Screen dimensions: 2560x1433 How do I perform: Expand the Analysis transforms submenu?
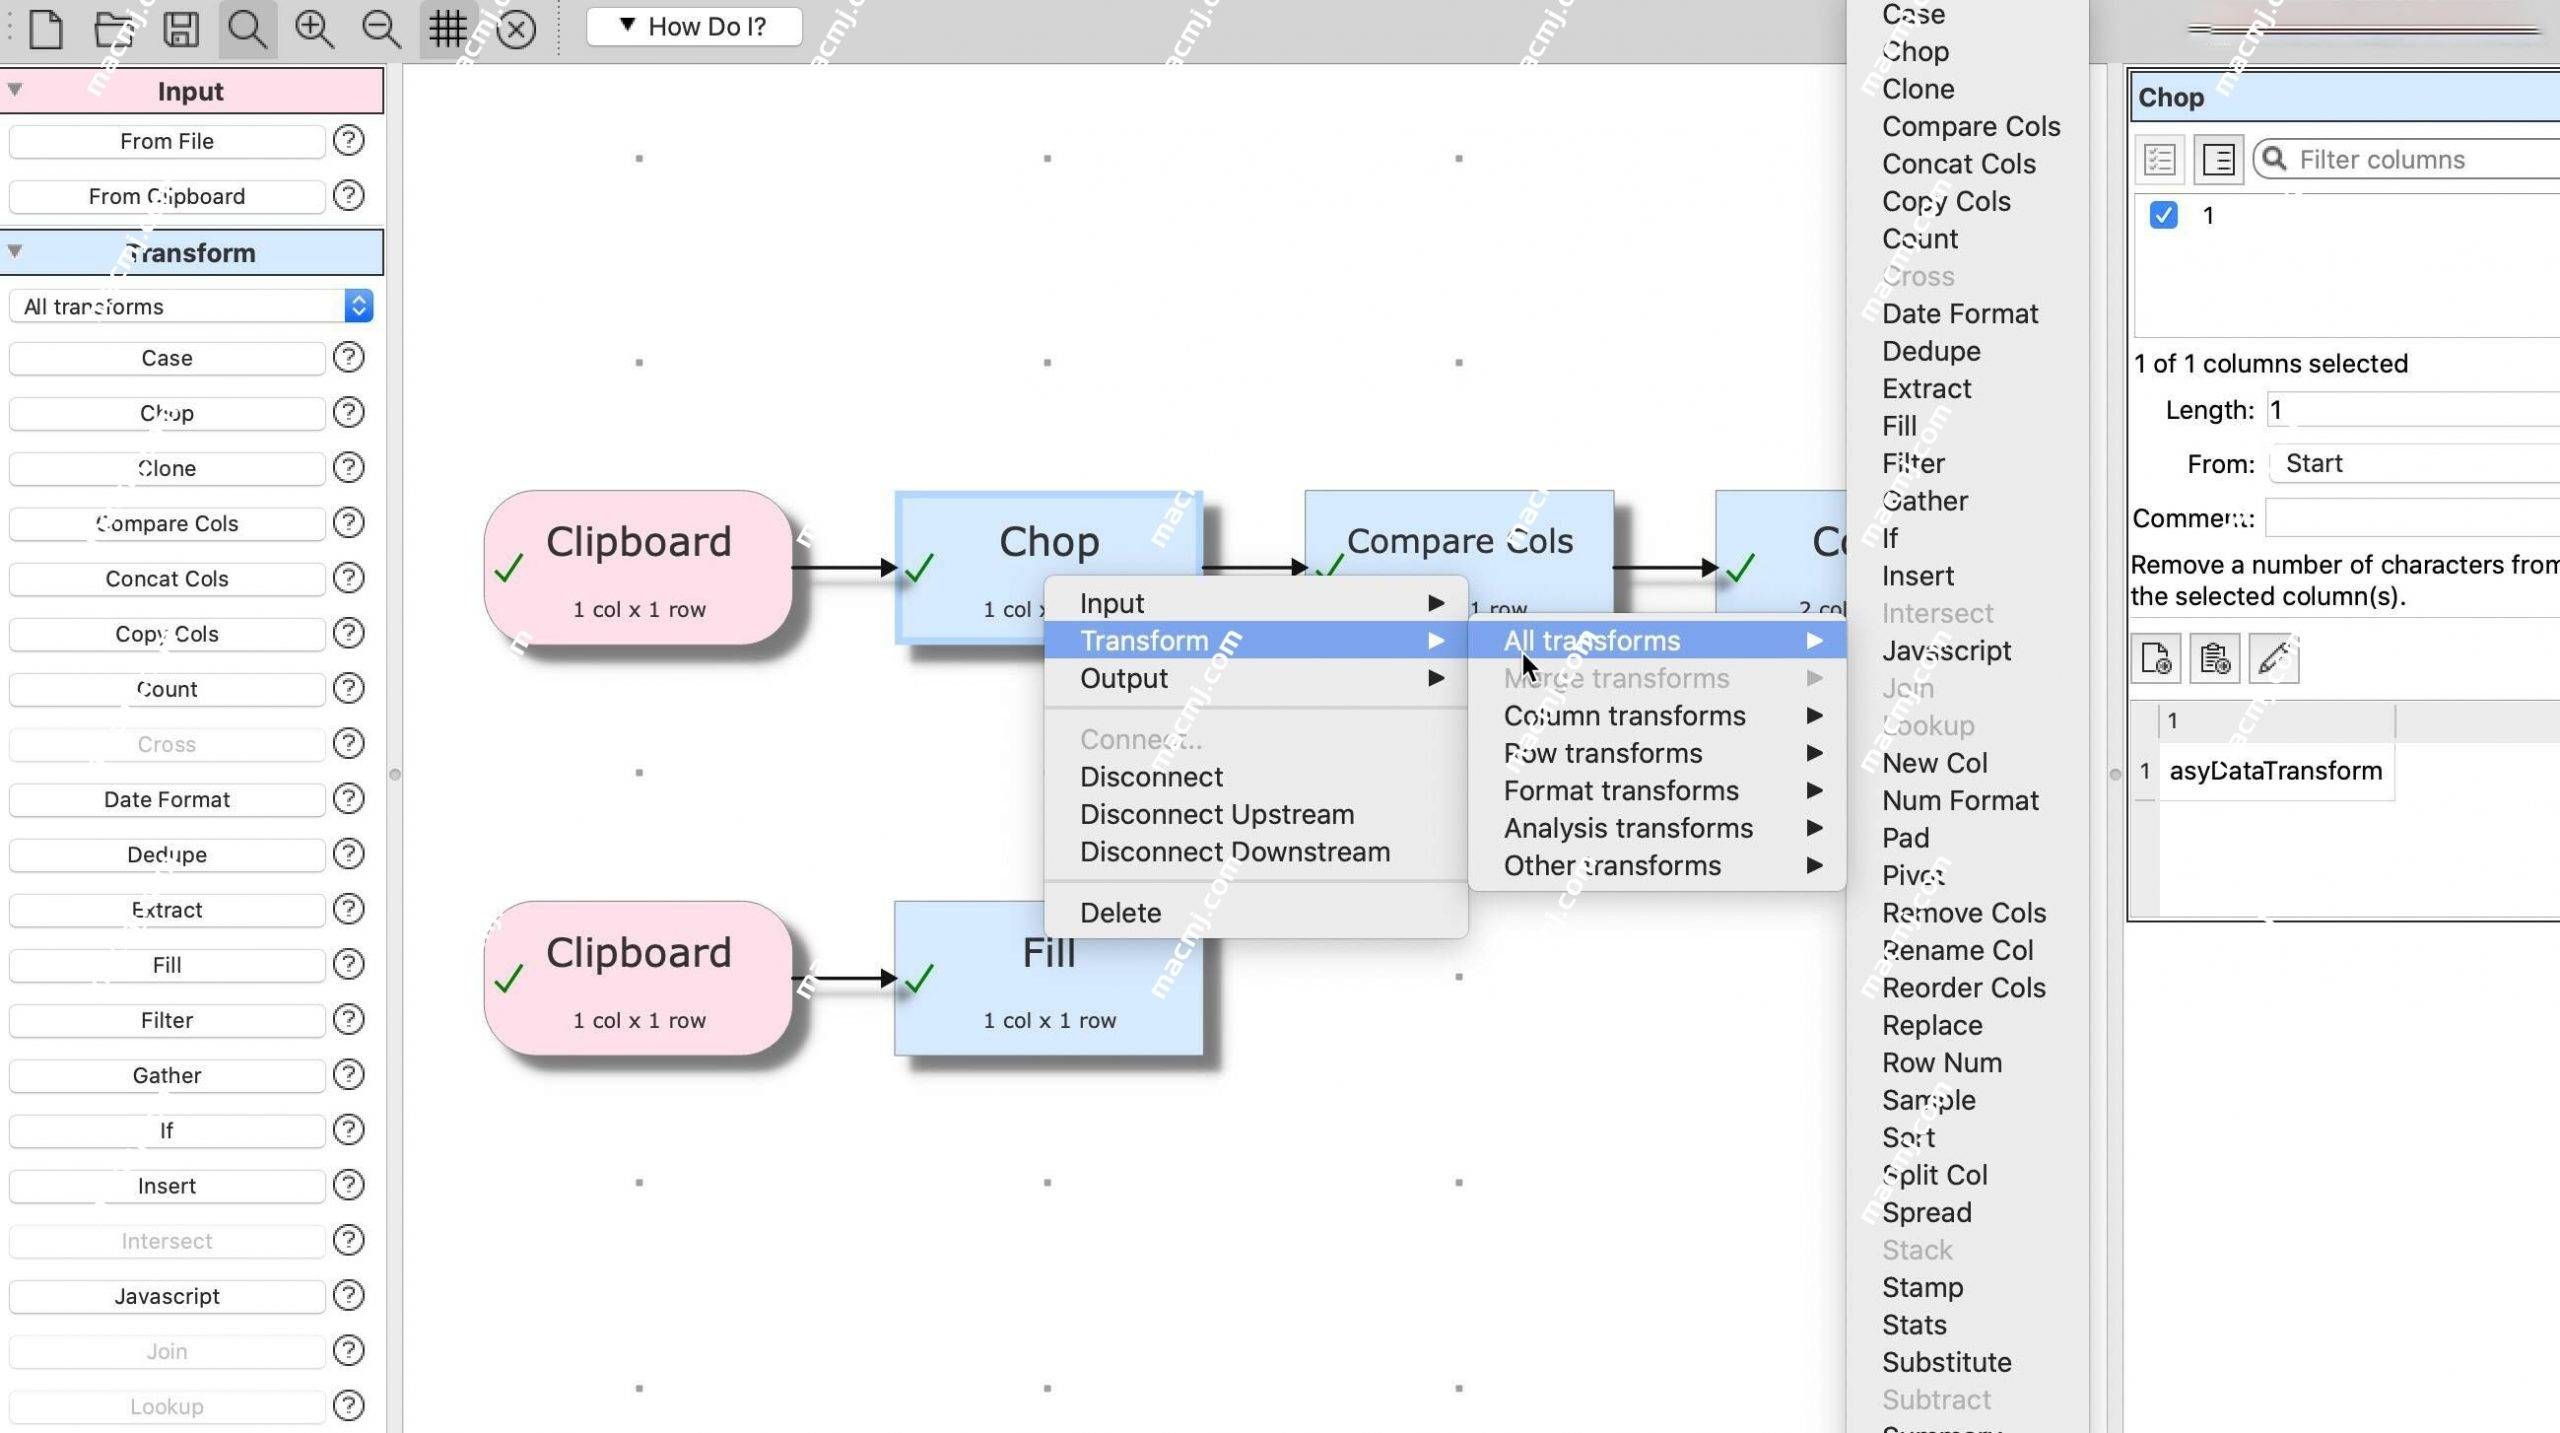click(x=1626, y=828)
